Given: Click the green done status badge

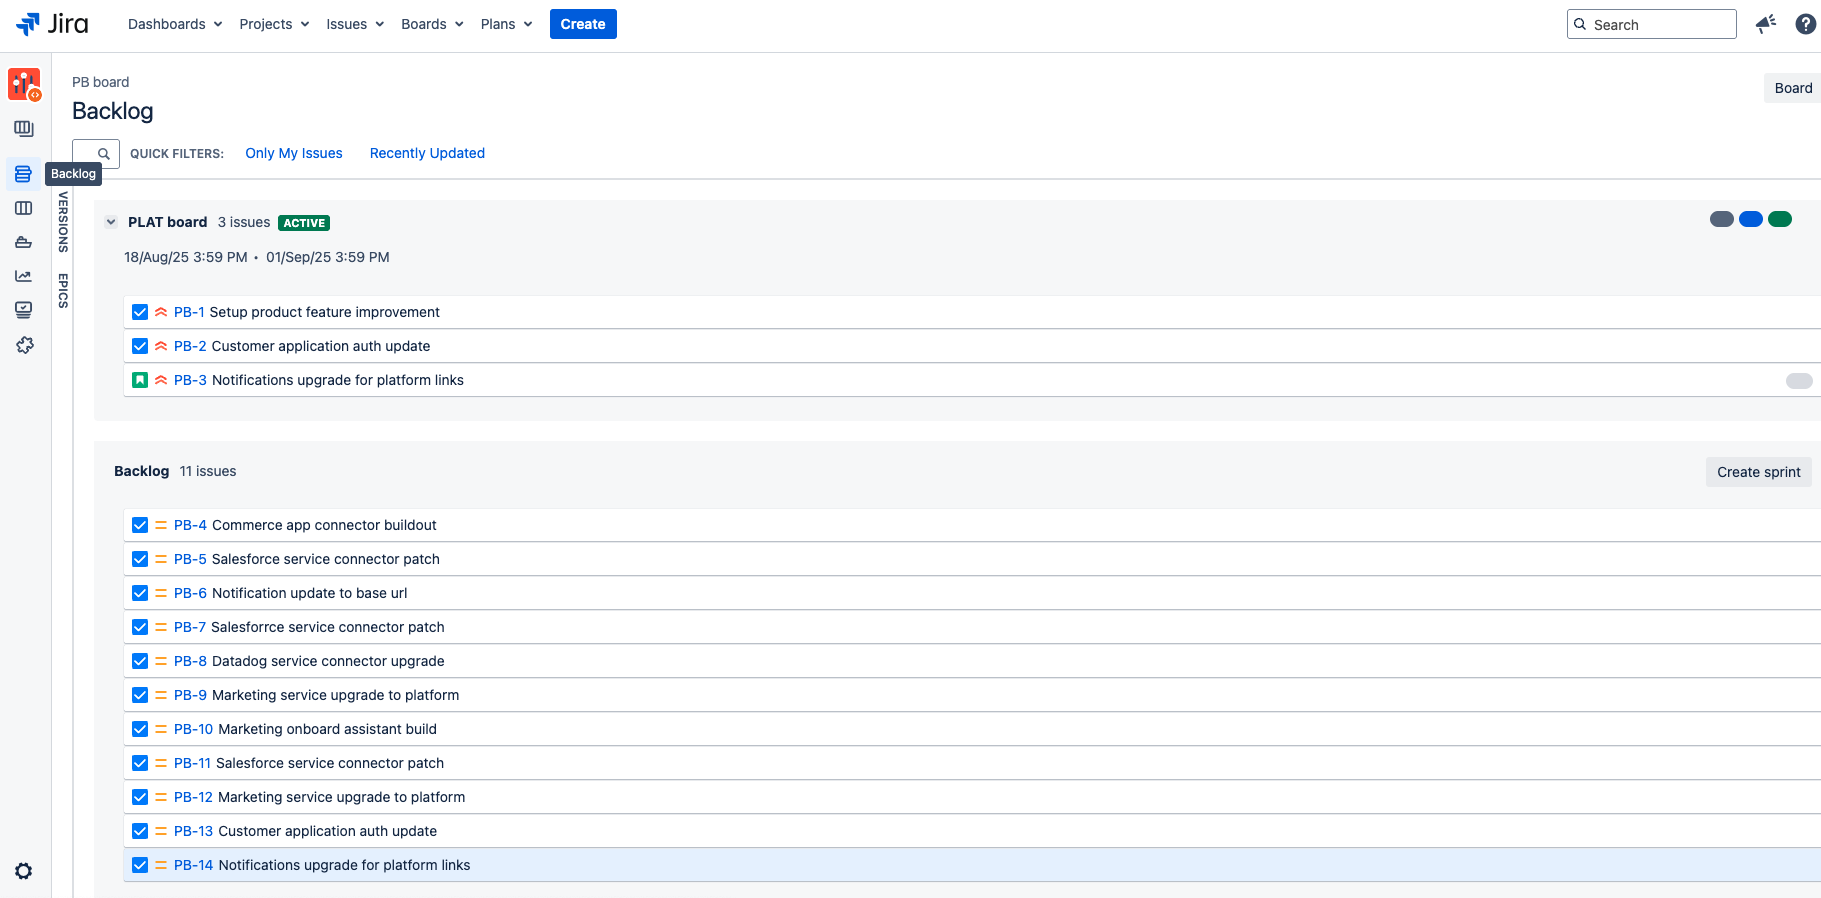Looking at the screenshot, I should 1779,219.
